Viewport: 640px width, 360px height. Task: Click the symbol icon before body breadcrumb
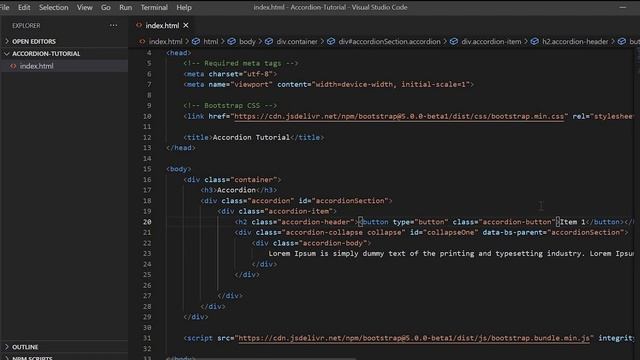[x=232, y=41]
